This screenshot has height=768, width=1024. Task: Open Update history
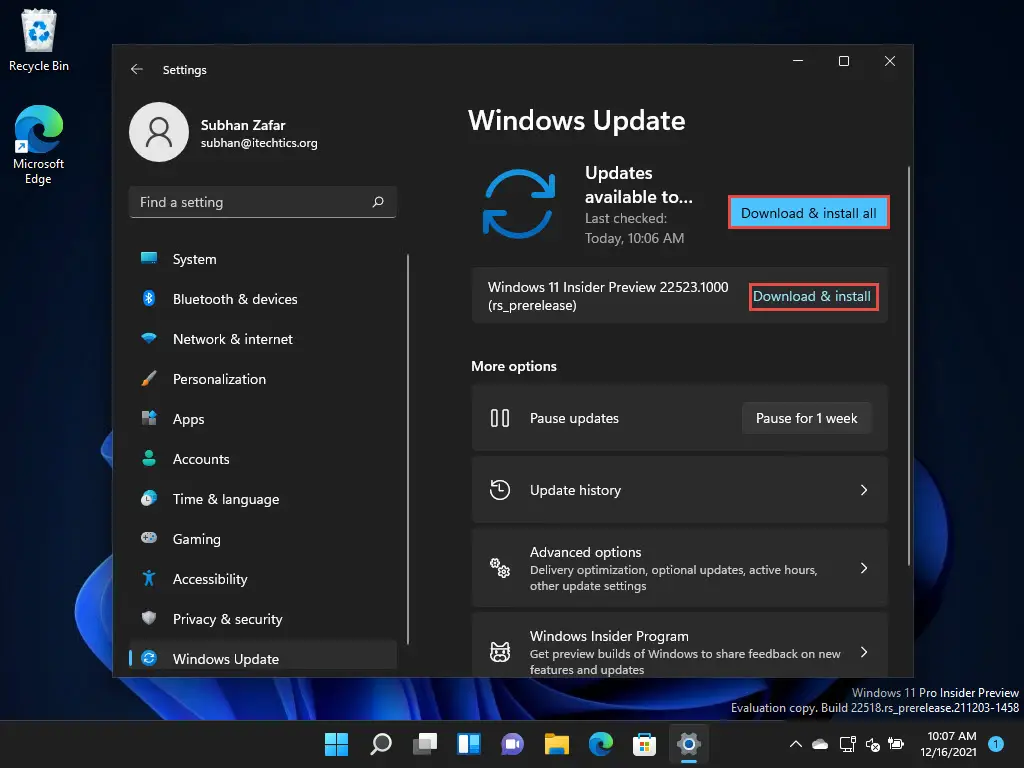(679, 490)
